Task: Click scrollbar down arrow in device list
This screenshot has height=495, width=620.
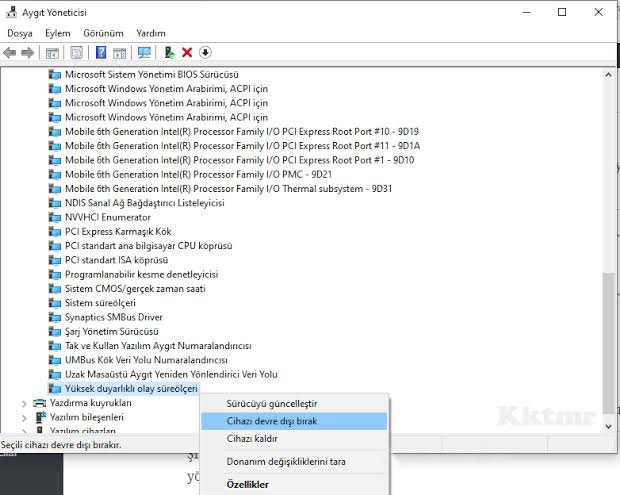Action: point(609,426)
